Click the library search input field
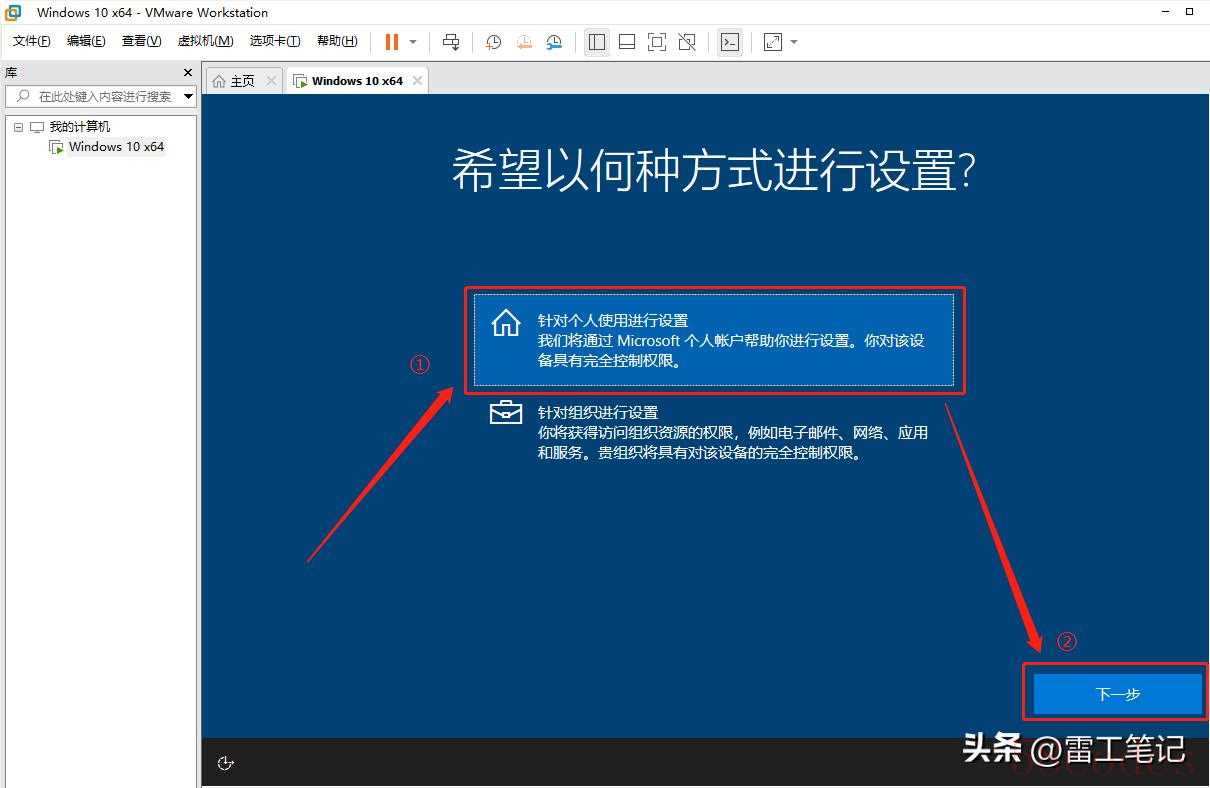Viewport: 1210px width, 788px height. pos(100,97)
